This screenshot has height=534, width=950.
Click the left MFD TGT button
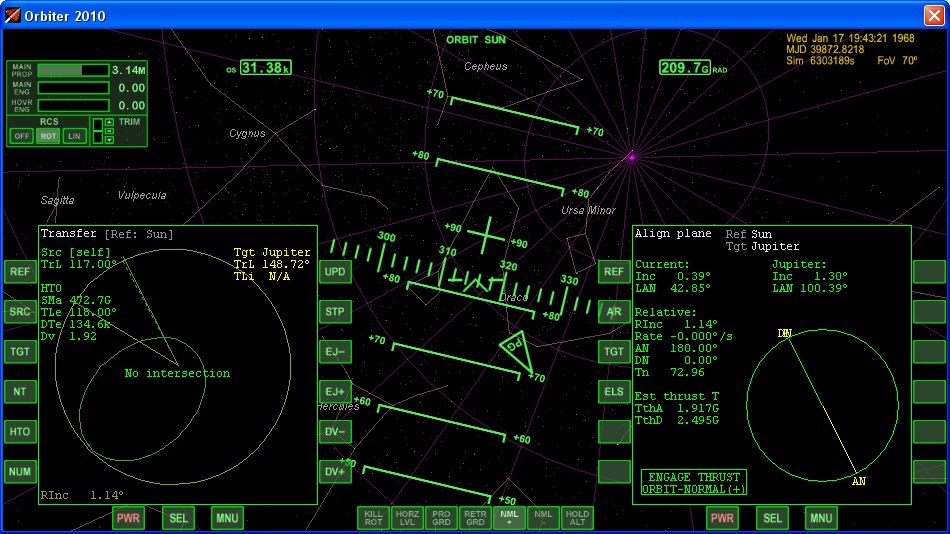(x=19, y=352)
